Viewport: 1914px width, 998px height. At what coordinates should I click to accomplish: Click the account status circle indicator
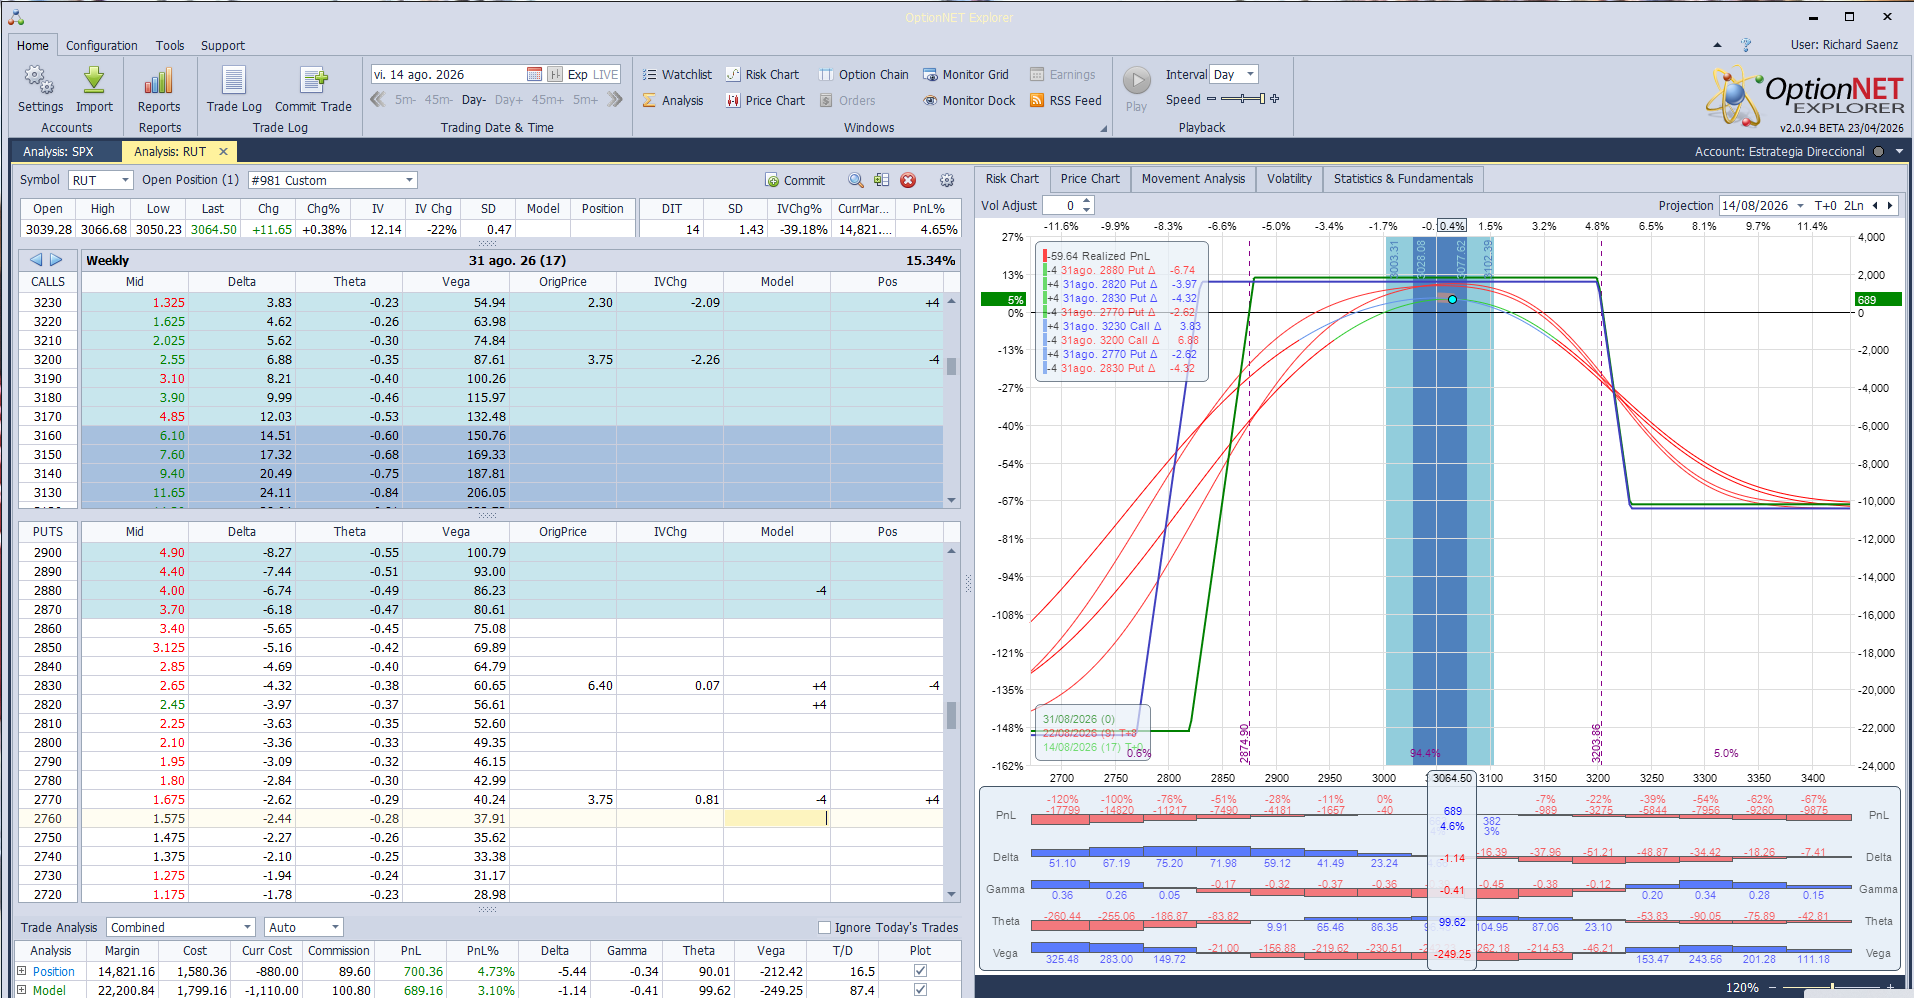point(1878,151)
